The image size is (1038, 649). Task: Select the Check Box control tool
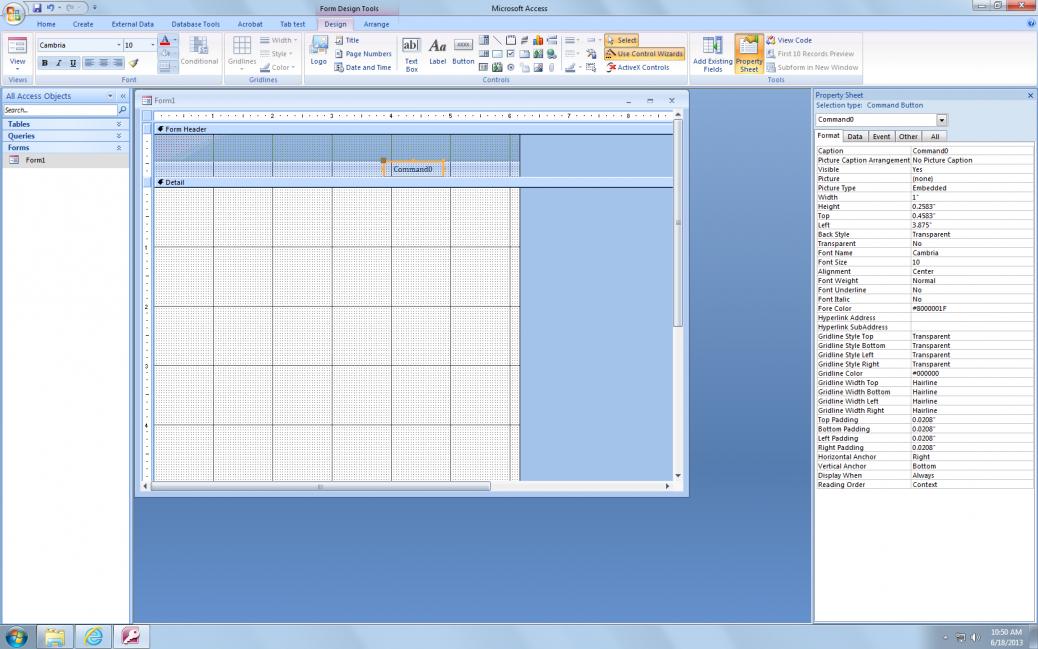(510, 54)
